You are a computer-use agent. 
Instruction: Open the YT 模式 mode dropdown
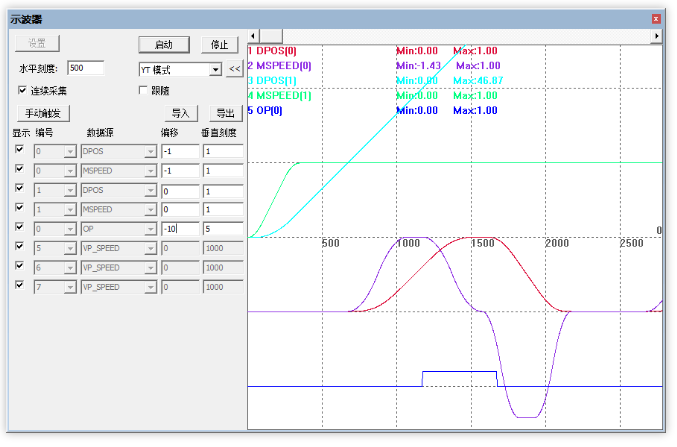pos(215,69)
